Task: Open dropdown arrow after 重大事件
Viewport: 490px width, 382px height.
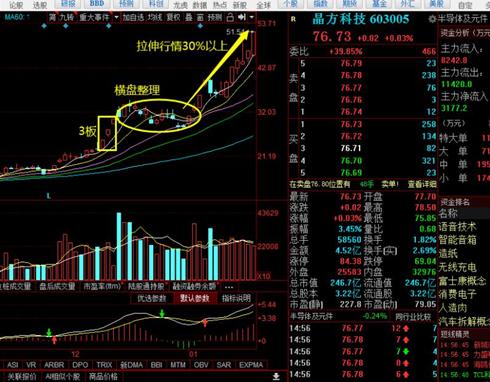Action: click(x=116, y=17)
